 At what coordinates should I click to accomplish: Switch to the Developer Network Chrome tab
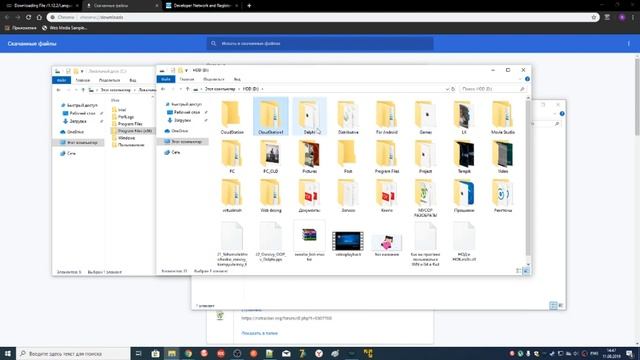[x=202, y=6]
